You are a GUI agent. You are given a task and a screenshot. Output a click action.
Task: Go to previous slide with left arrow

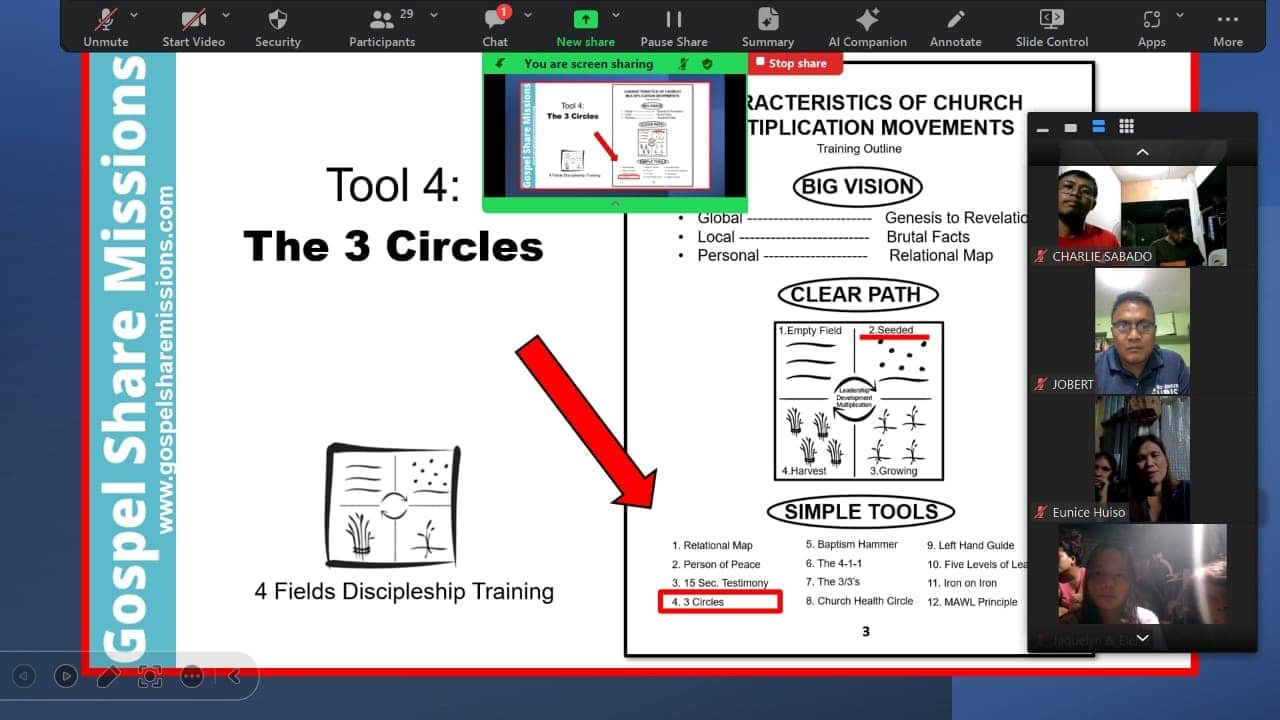24,676
